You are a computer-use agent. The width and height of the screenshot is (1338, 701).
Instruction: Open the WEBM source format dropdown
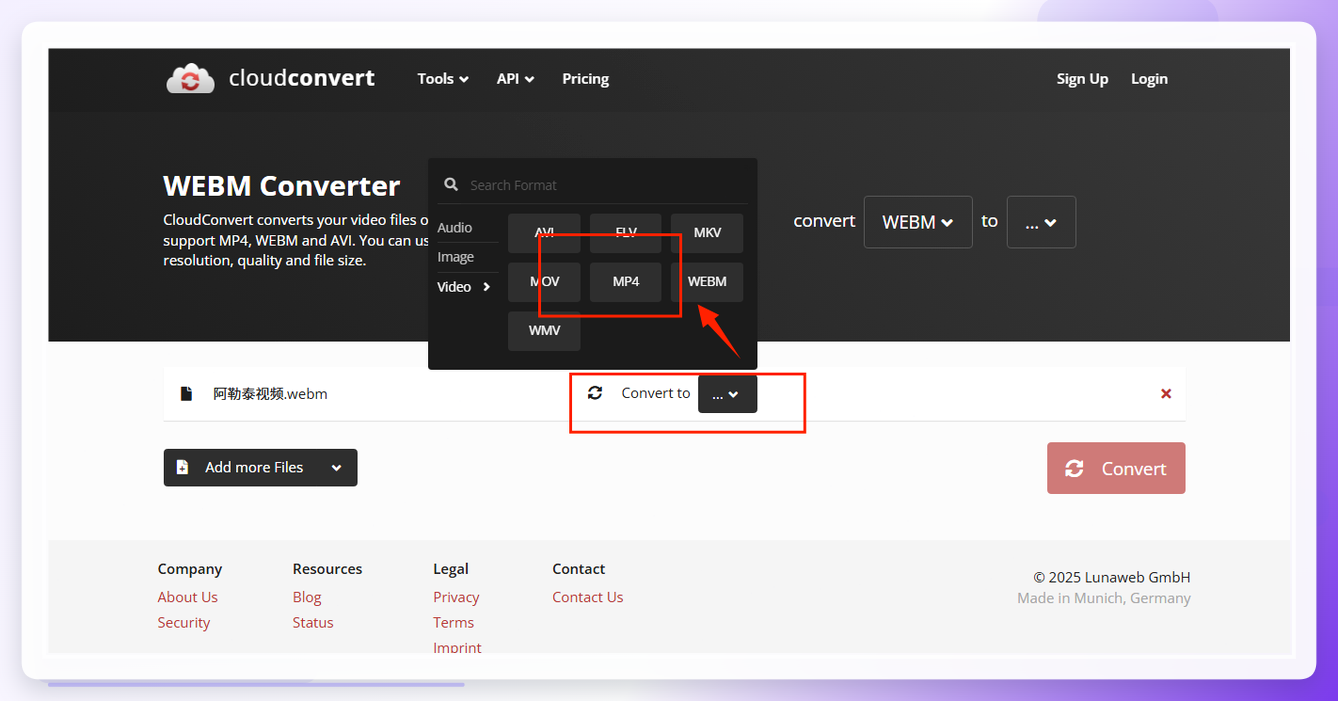pos(918,222)
